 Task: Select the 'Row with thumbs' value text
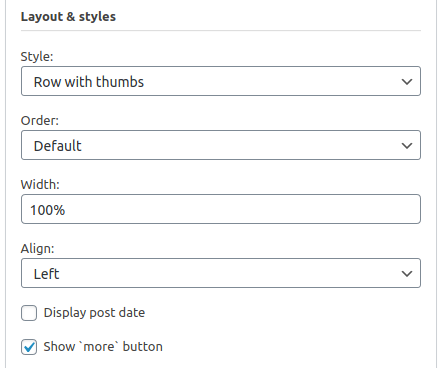[x=89, y=82]
